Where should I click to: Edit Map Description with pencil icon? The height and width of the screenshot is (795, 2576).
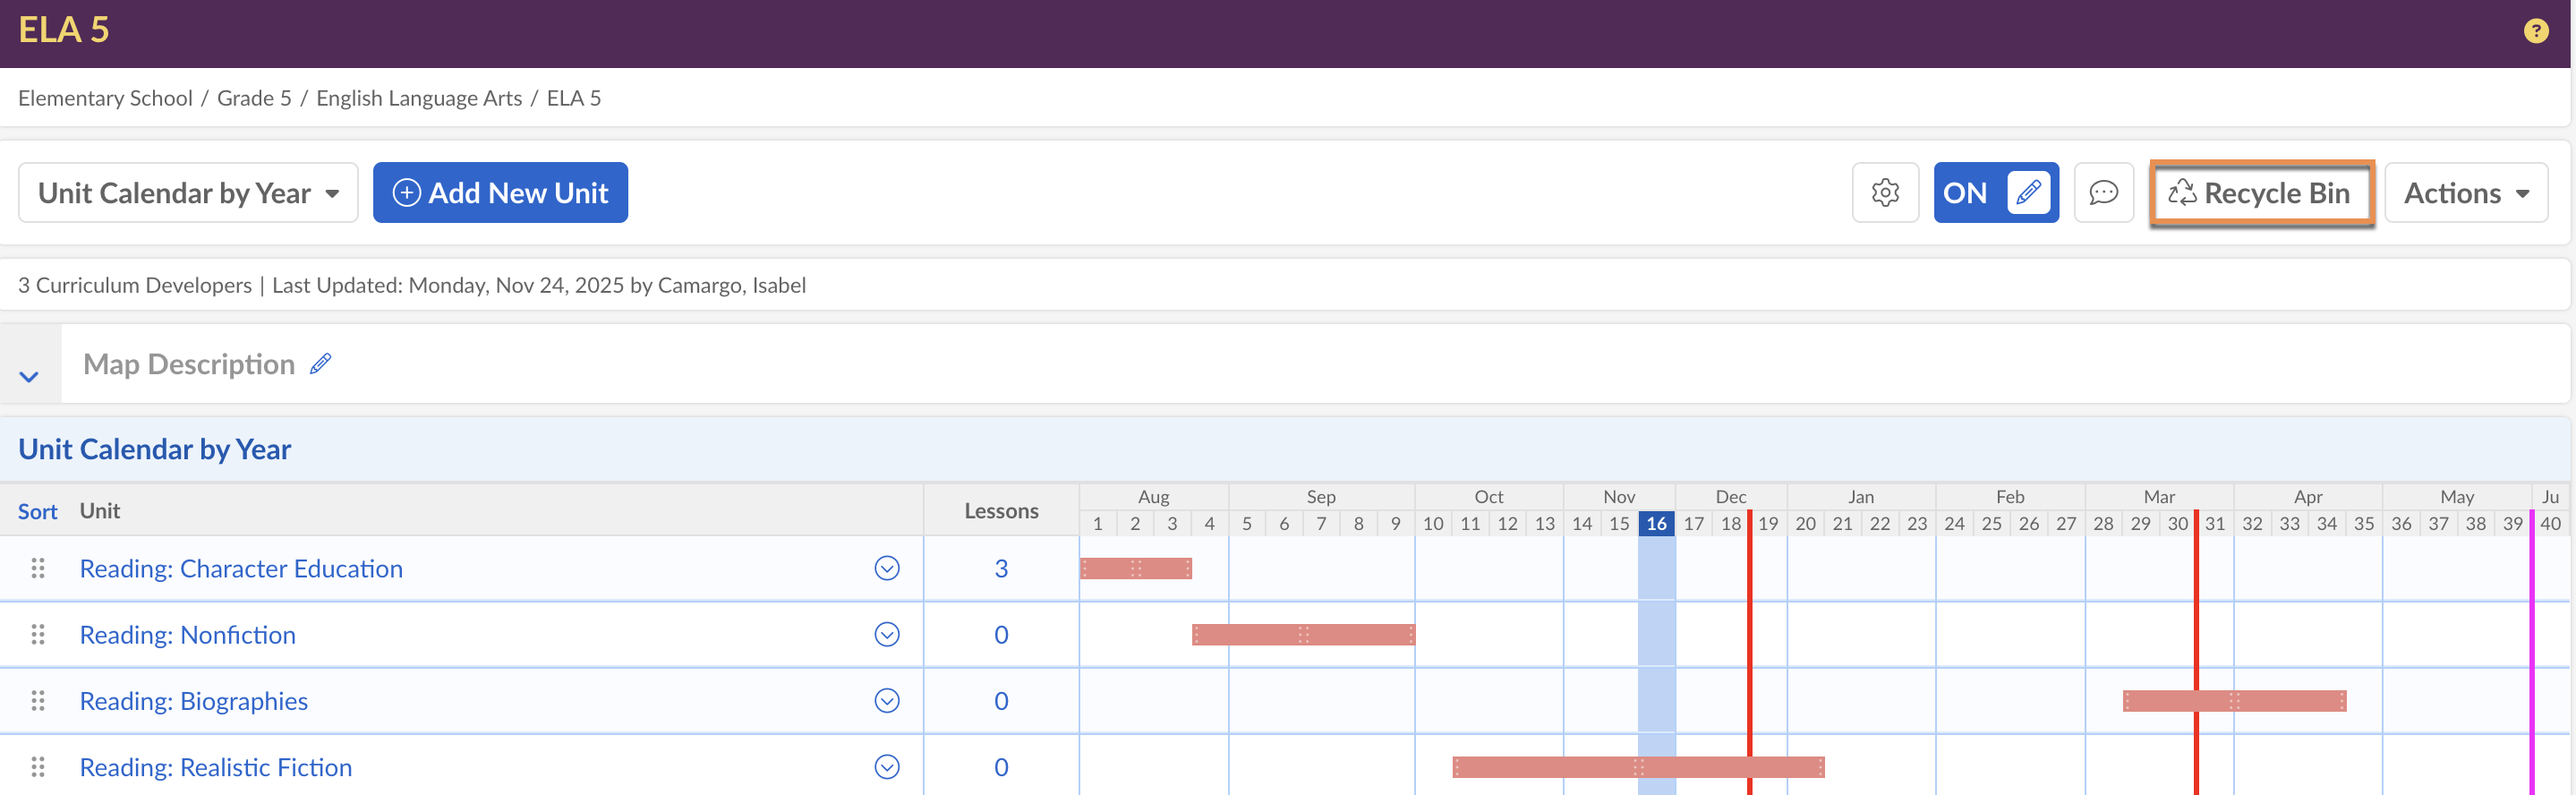tap(320, 364)
